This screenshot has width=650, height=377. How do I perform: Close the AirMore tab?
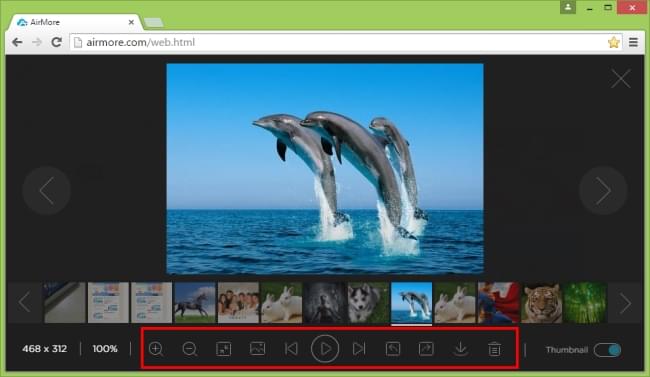[x=131, y=22]
